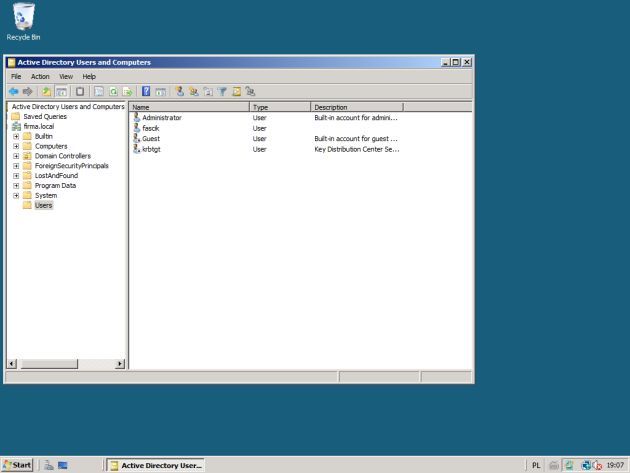The height and width of the screenshot is (473, 630).
Task: Expand the Domain Controllers node
Action: pyautogui.click(x=16, y=156)
